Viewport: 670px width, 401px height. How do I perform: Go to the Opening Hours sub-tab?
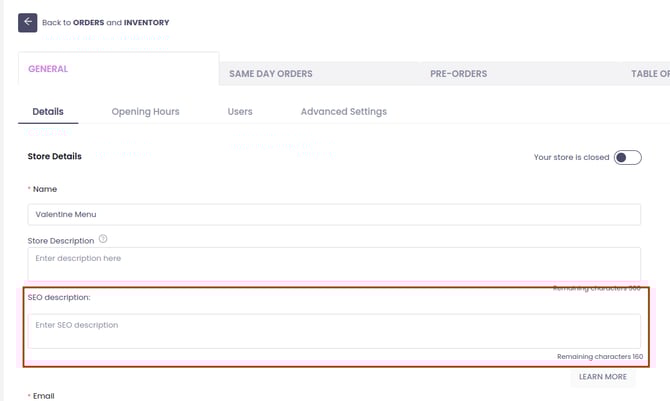click(x=145, y=112)
